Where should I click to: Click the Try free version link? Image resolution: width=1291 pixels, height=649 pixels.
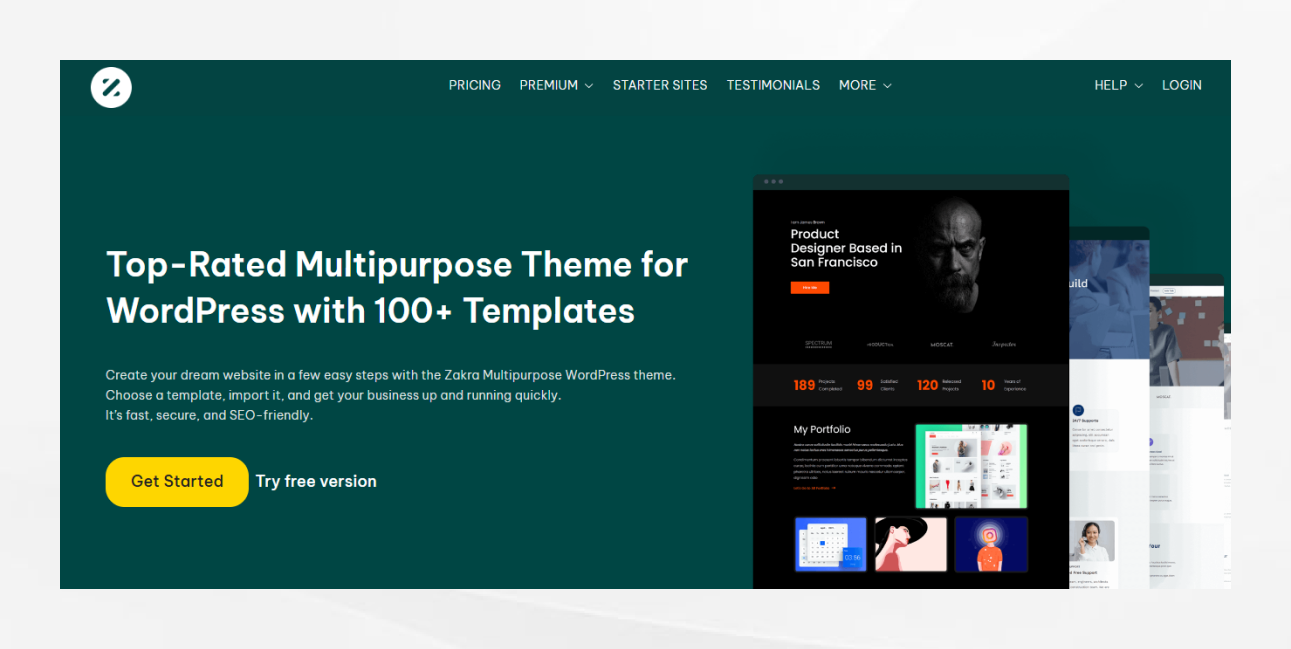coord(316,481)
